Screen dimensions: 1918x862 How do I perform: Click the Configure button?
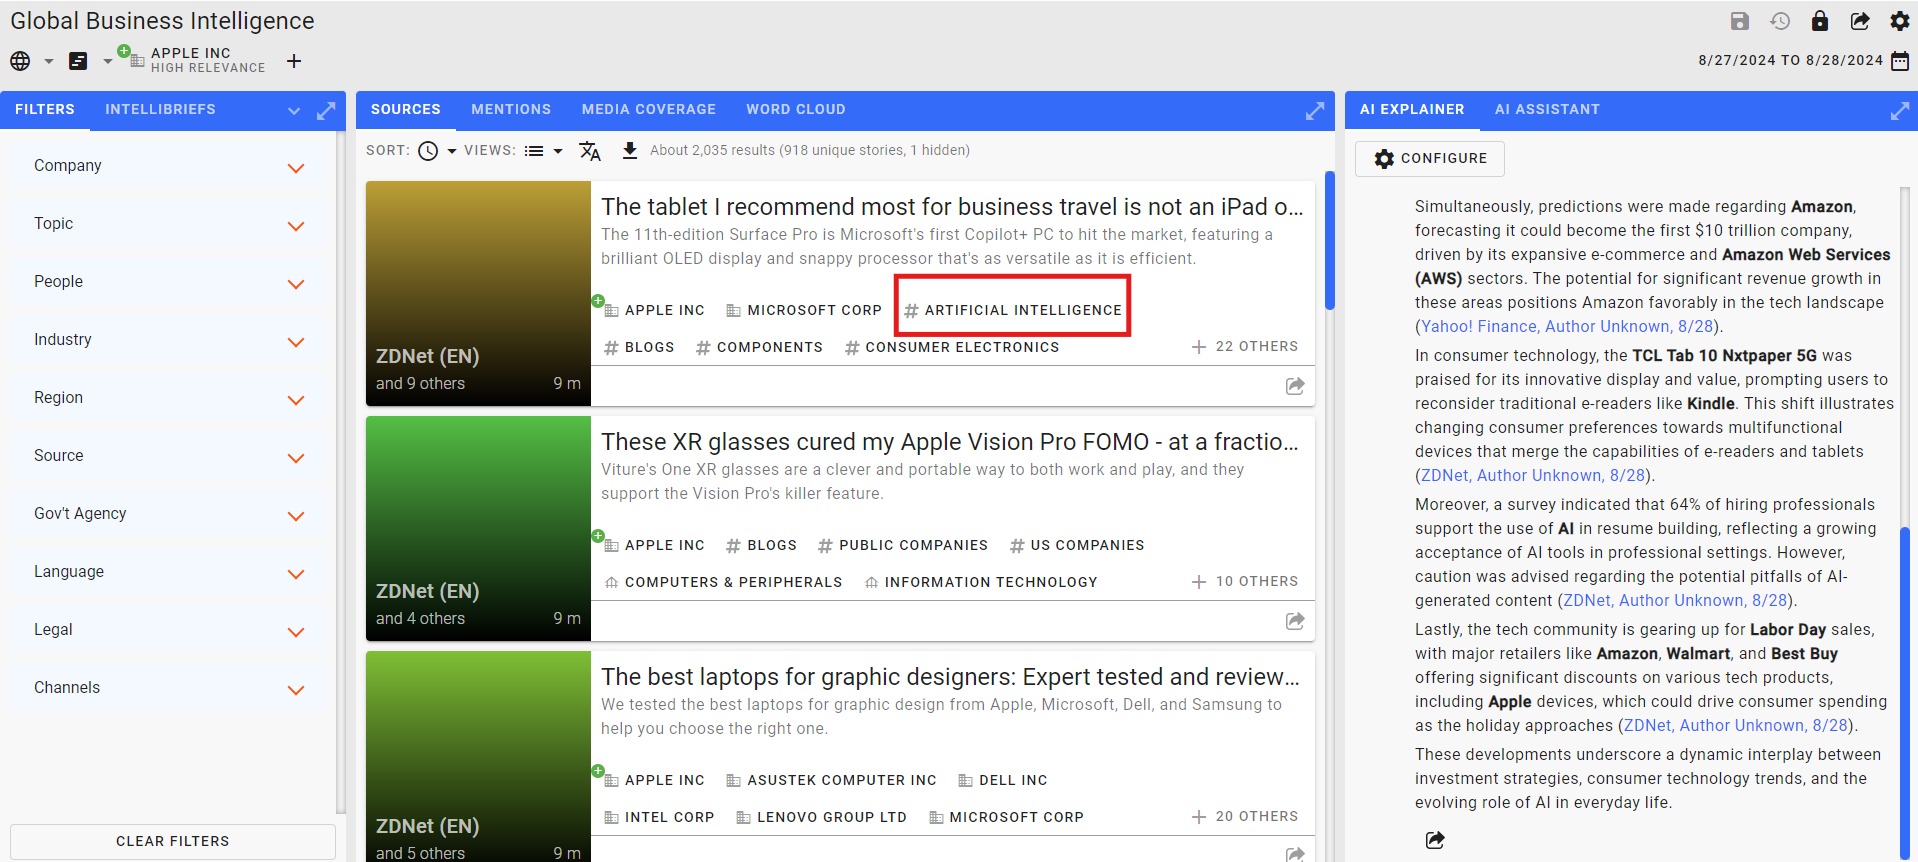click(1430, 159)
